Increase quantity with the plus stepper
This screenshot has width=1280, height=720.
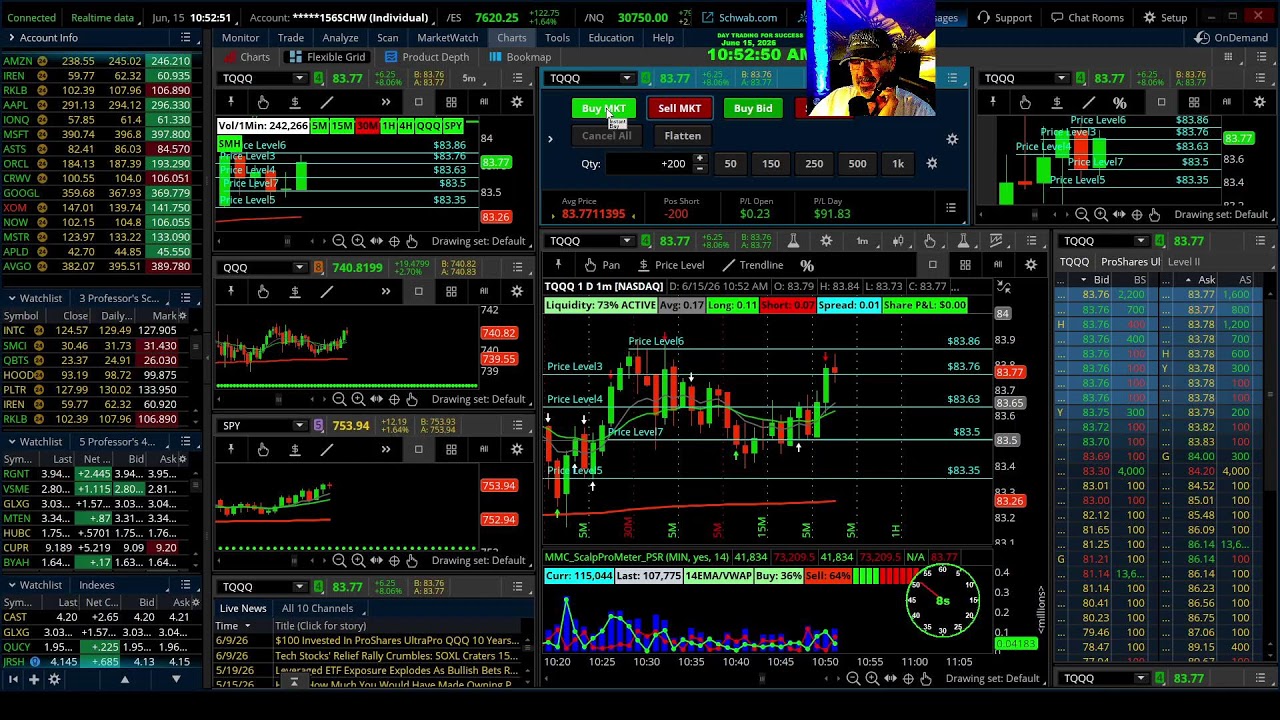699,159
